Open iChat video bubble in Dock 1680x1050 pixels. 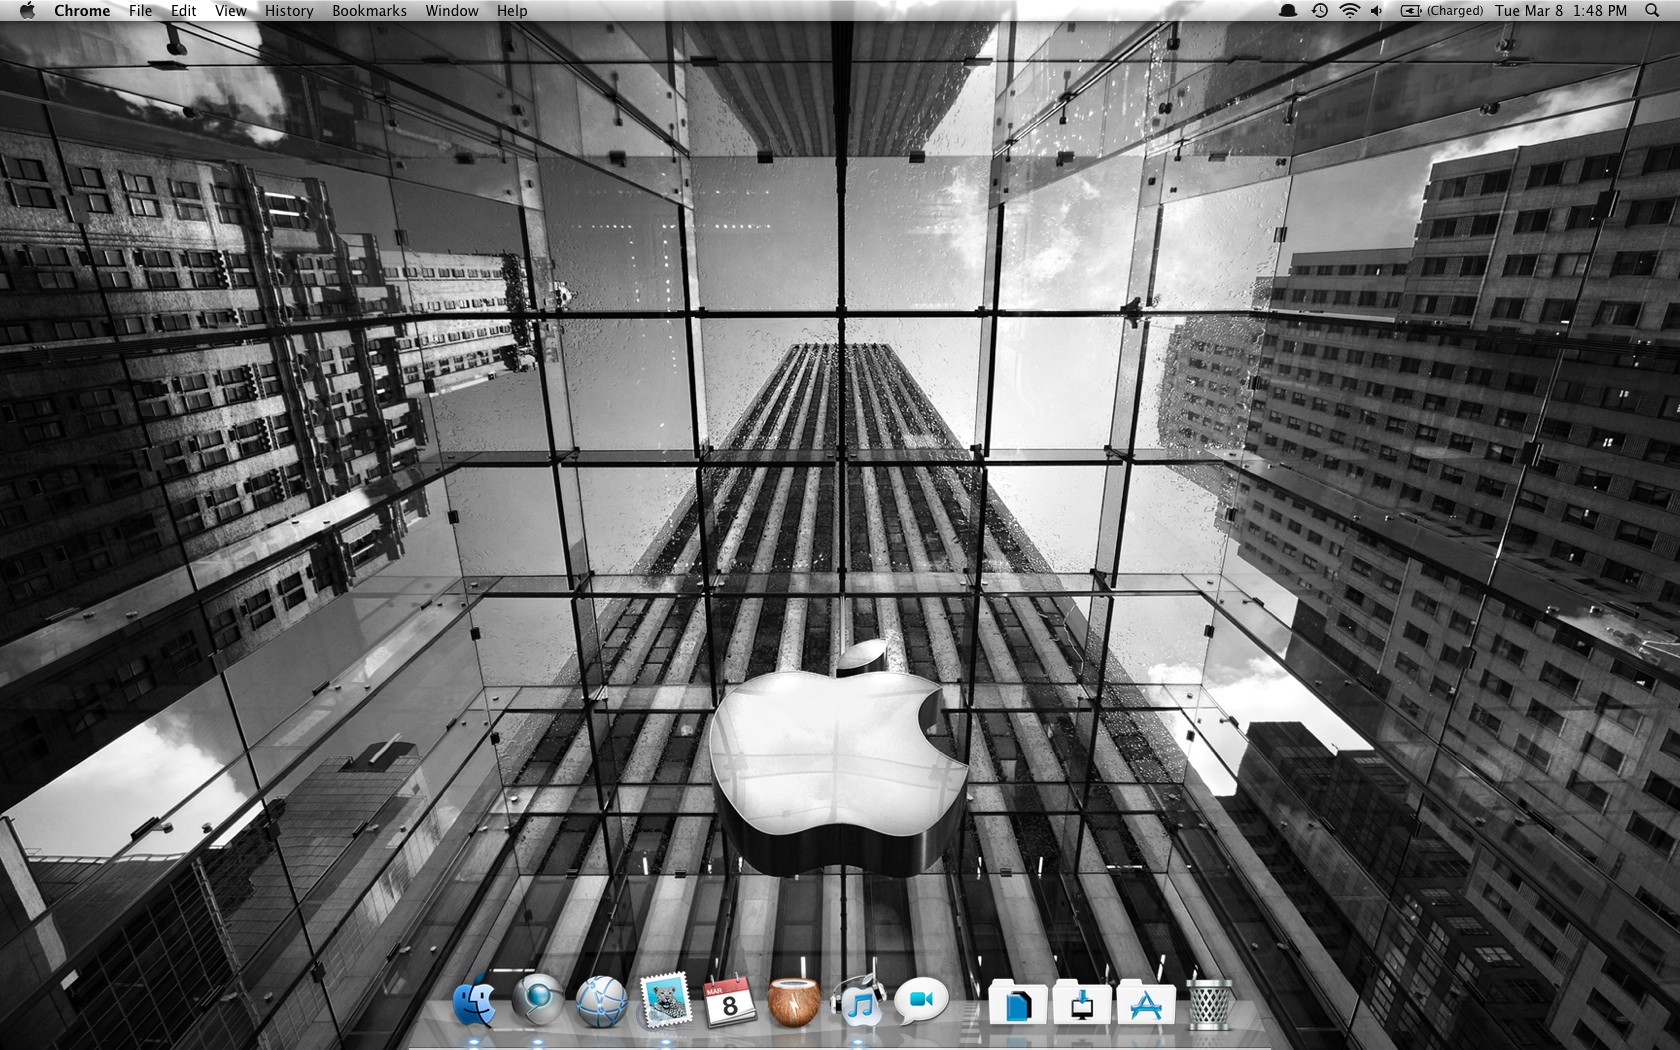pyautogui.click(x=921, y=1001)
